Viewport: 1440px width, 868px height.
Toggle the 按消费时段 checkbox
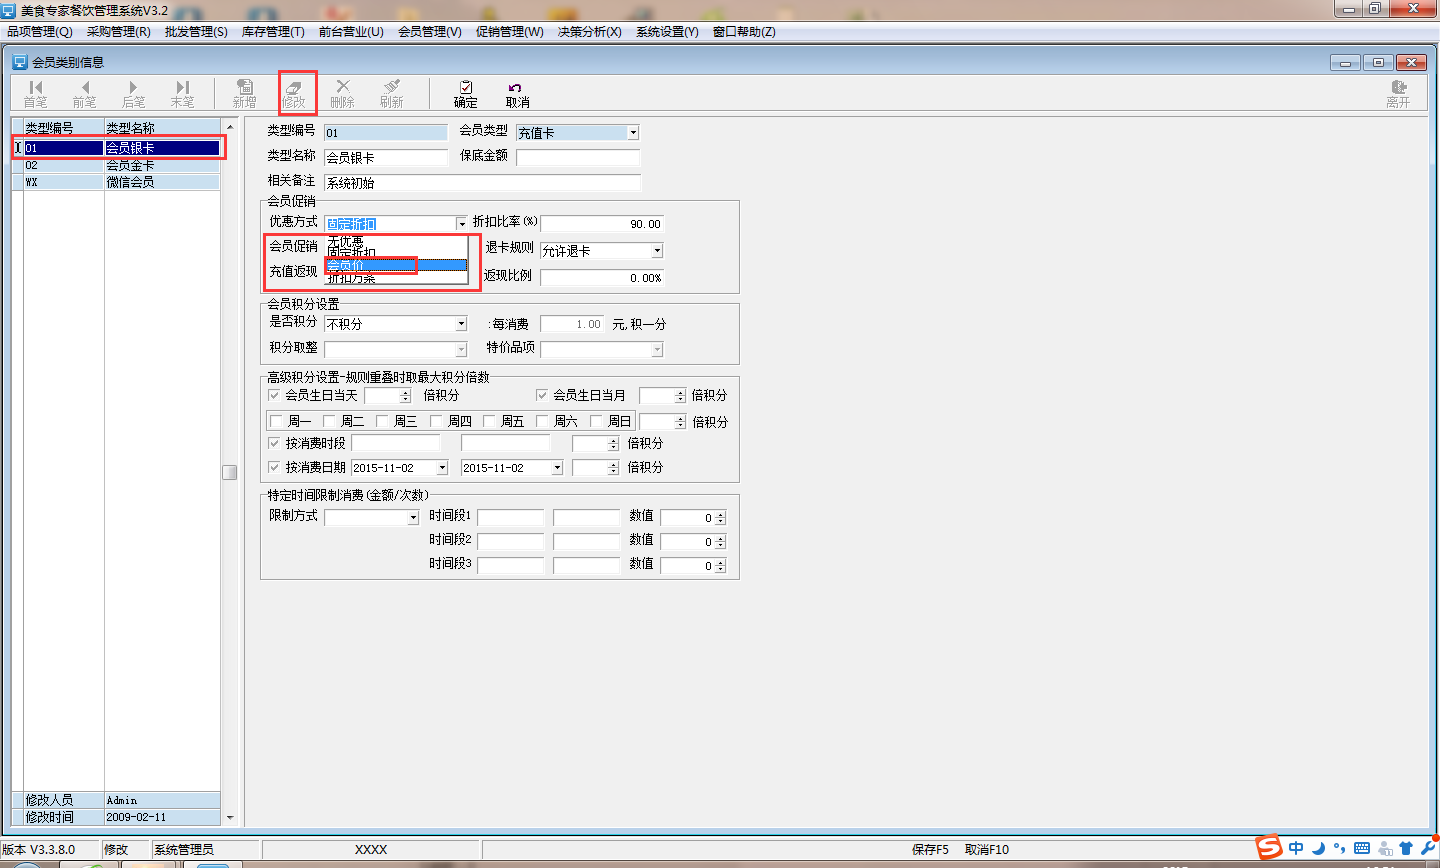point(275,443)
